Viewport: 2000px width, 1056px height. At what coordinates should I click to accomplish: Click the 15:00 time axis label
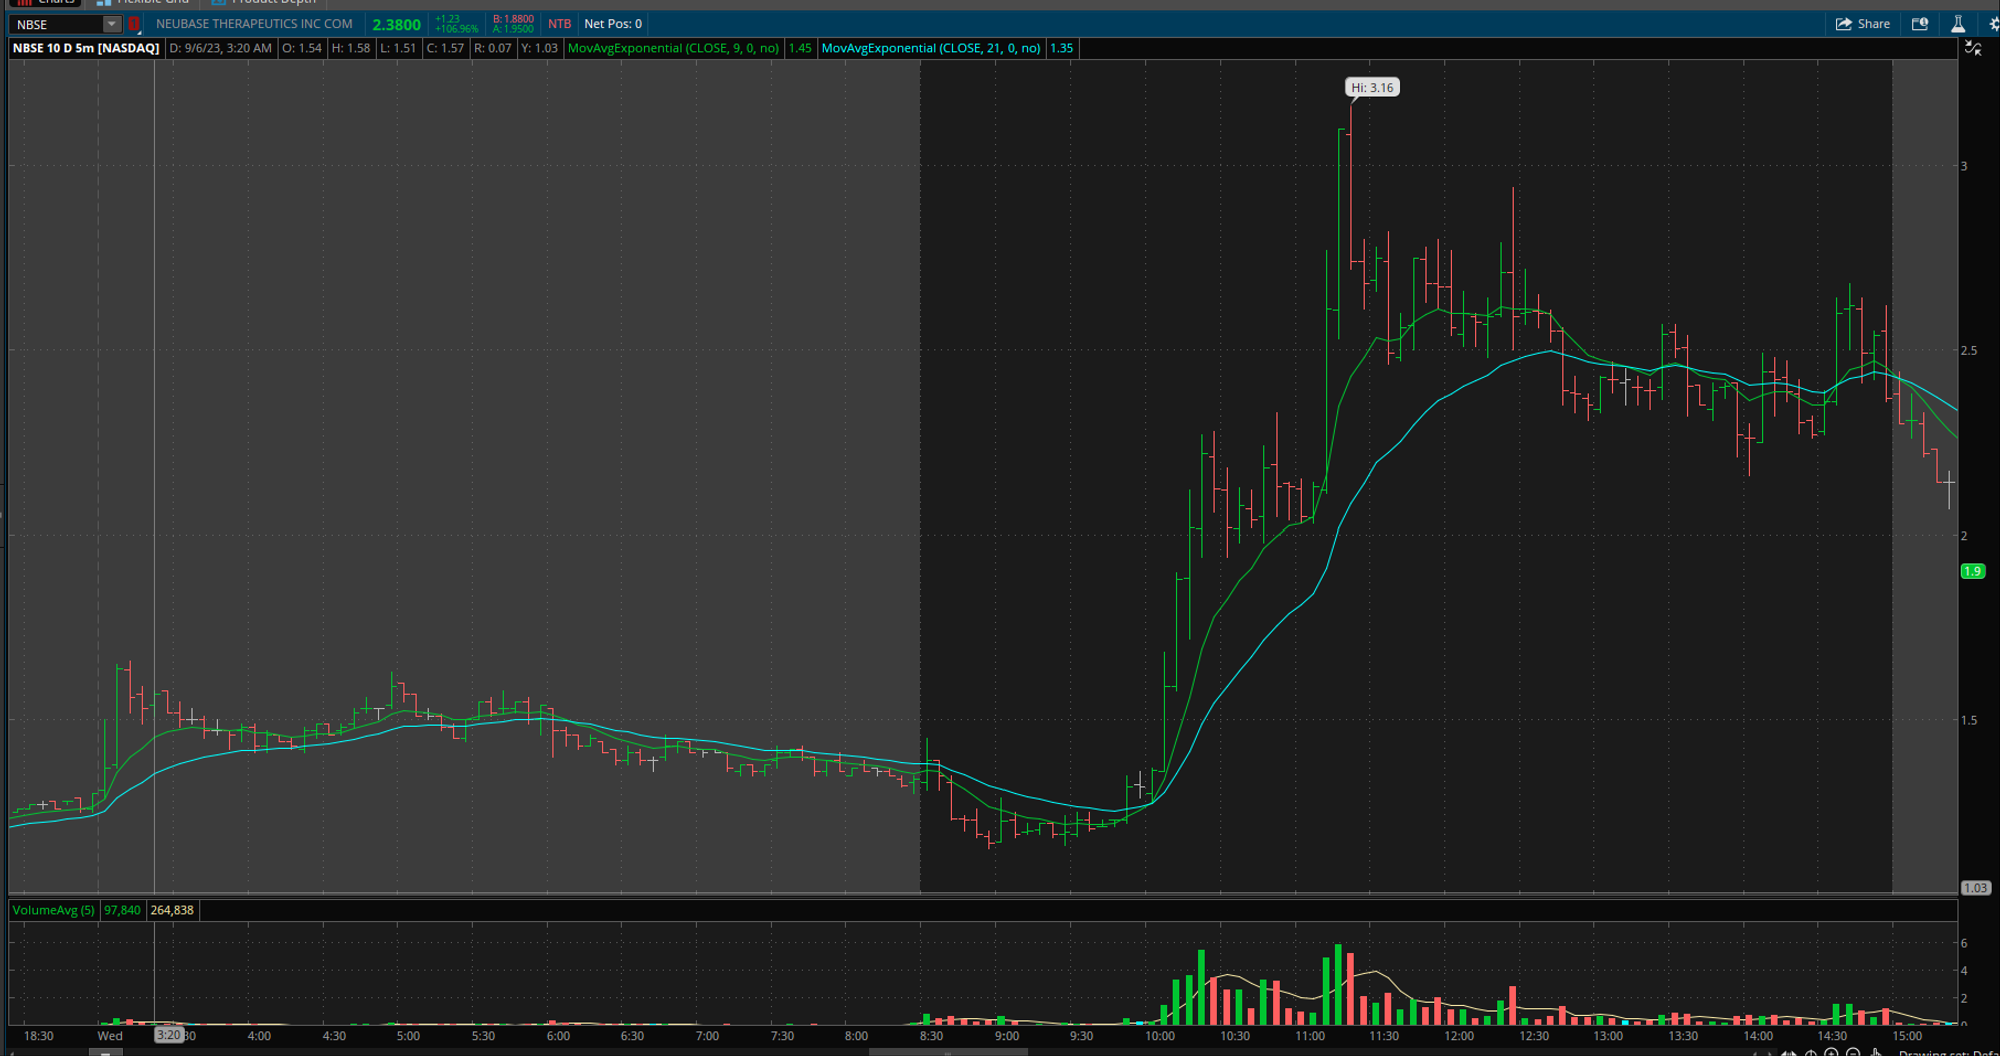(x=1907, y=1036)
